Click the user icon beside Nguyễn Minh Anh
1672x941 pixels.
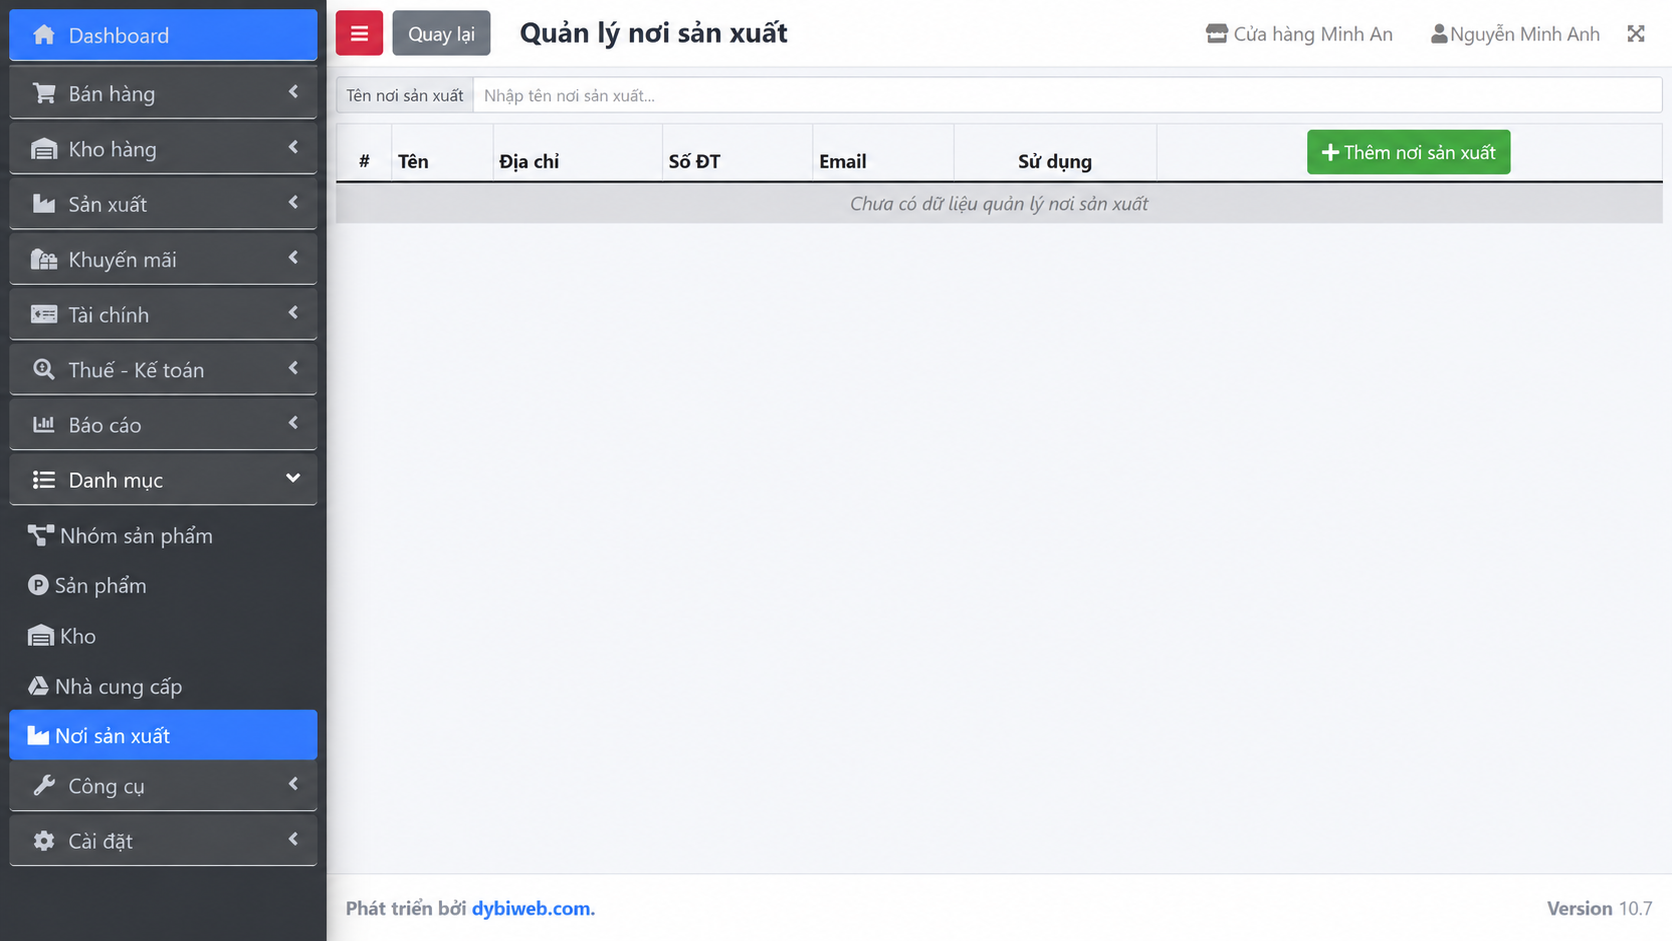[1439, 34]
